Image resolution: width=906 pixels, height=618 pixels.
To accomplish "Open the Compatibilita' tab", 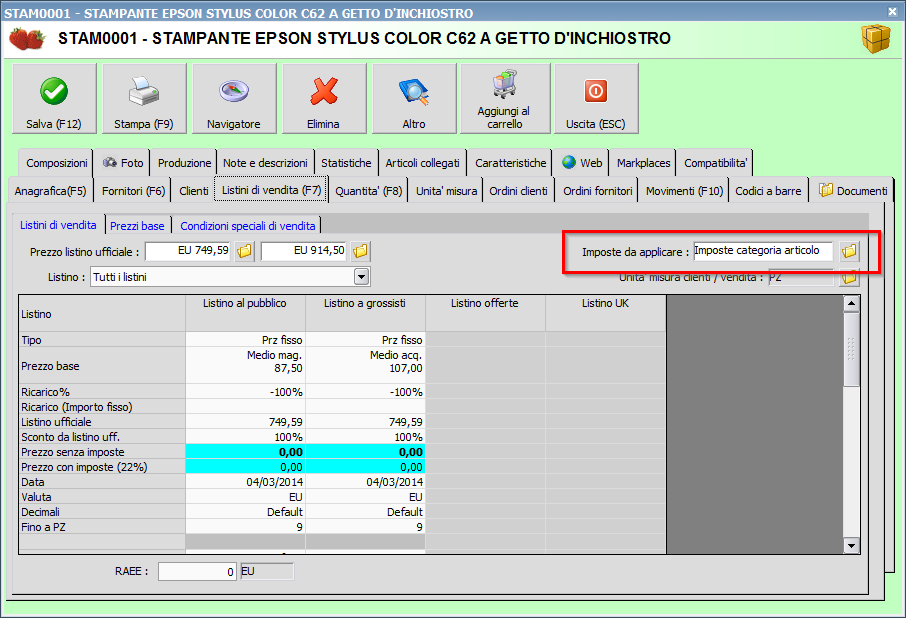I will pos(715,163).
